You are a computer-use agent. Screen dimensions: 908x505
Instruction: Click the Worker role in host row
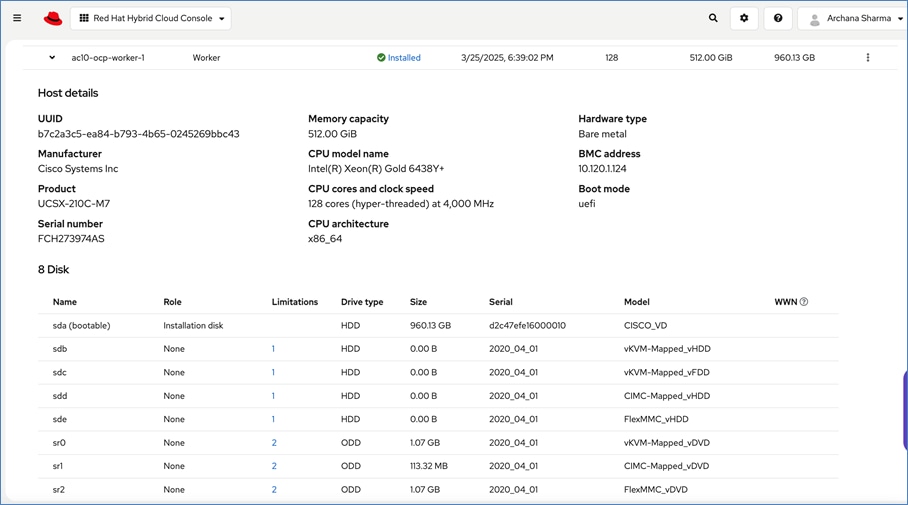[x=206, y=57]
